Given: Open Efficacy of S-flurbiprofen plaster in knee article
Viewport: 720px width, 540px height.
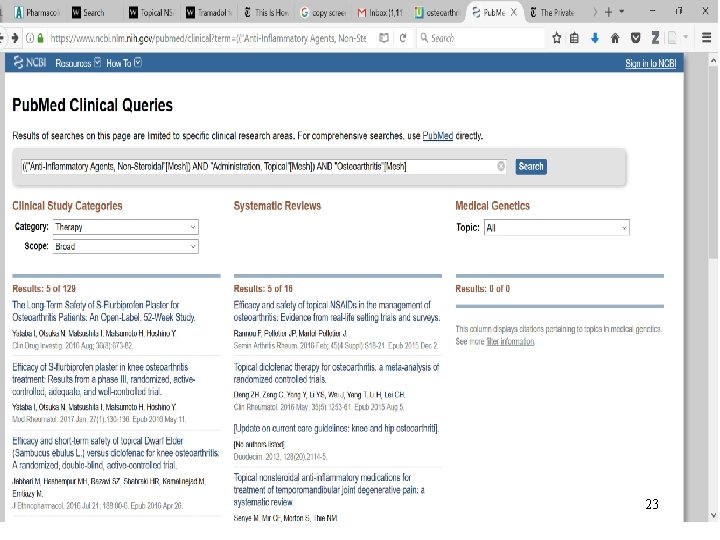Looking at the screenshot, I should (x=104, y=379).
